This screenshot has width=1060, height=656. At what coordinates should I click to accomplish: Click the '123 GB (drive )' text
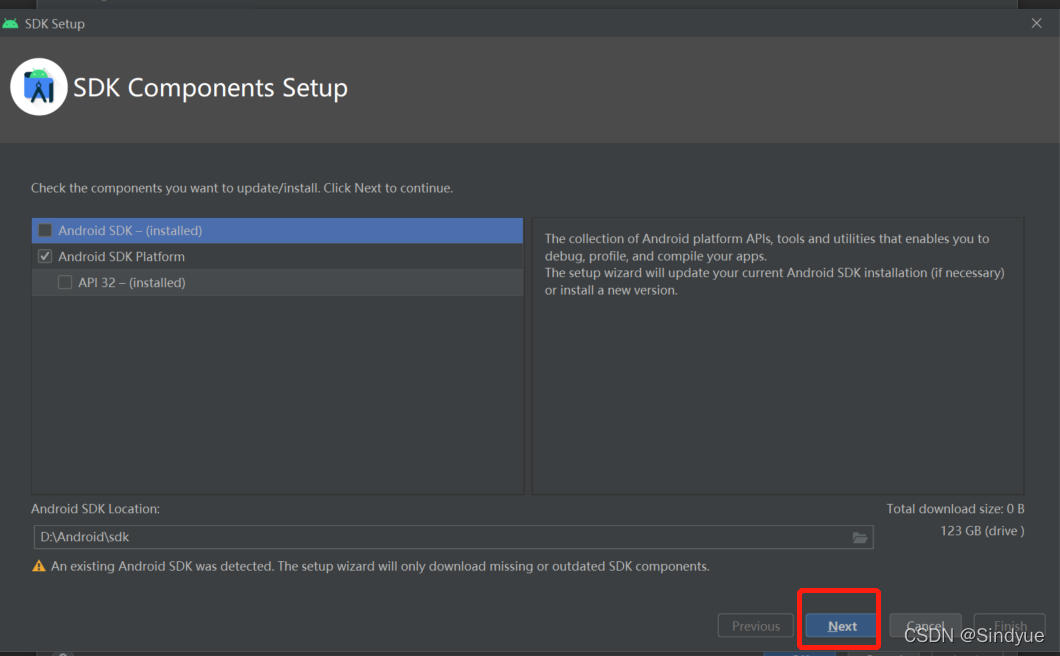pyautogui.click(x=982, y=531)
